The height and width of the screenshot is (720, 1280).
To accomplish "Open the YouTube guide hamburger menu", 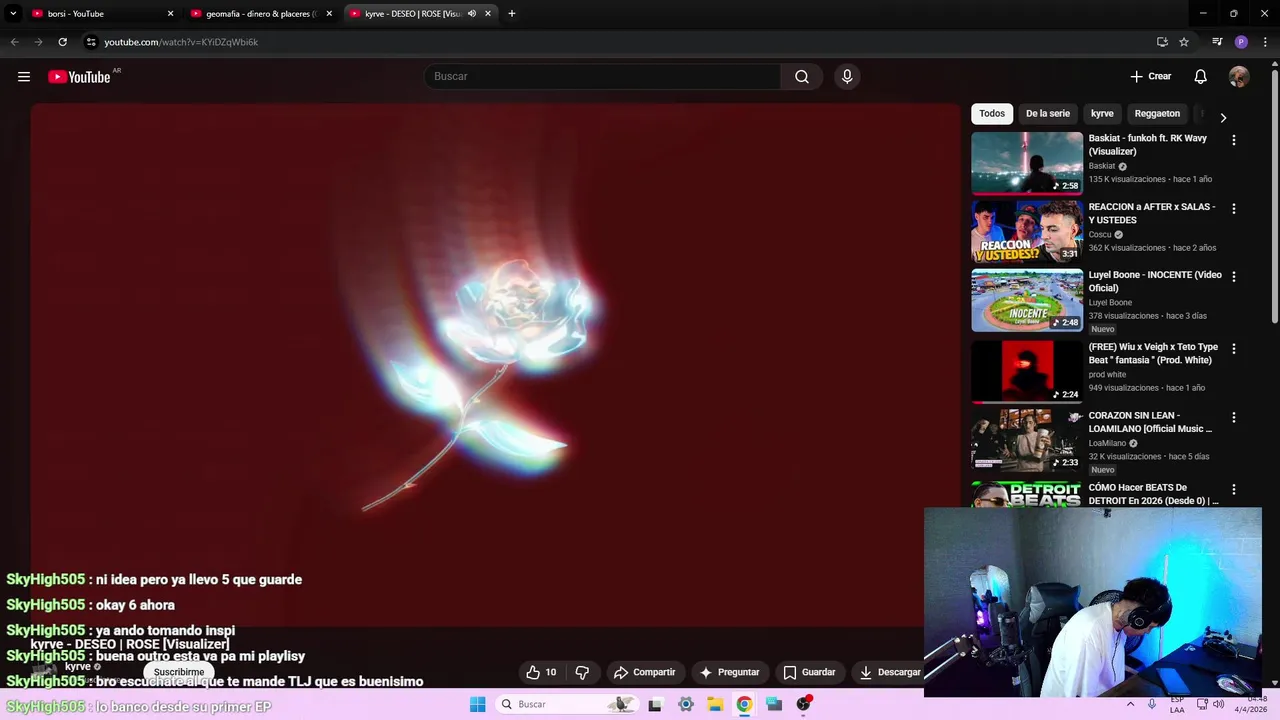I will click(x=24, y=77).
